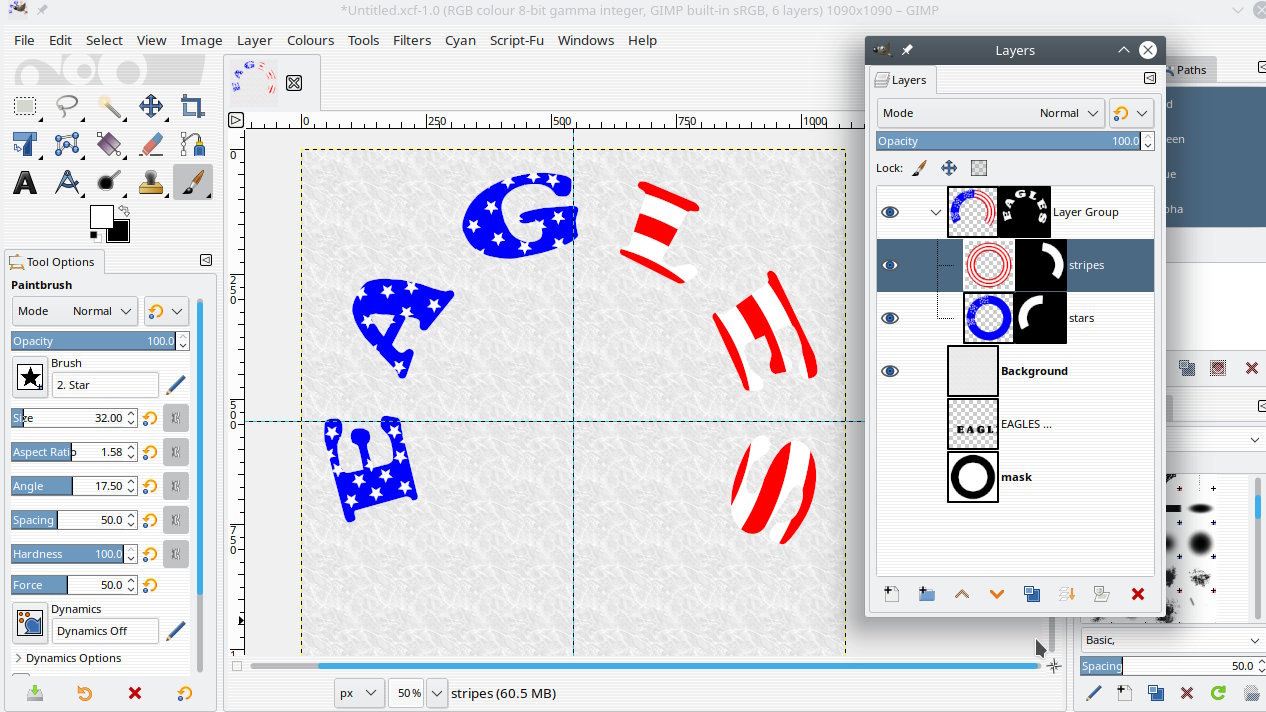The width and height of the screenshot is (1266, 712).
Task: Toggle link Aspect Ratio to brush native
Action: 176,452
